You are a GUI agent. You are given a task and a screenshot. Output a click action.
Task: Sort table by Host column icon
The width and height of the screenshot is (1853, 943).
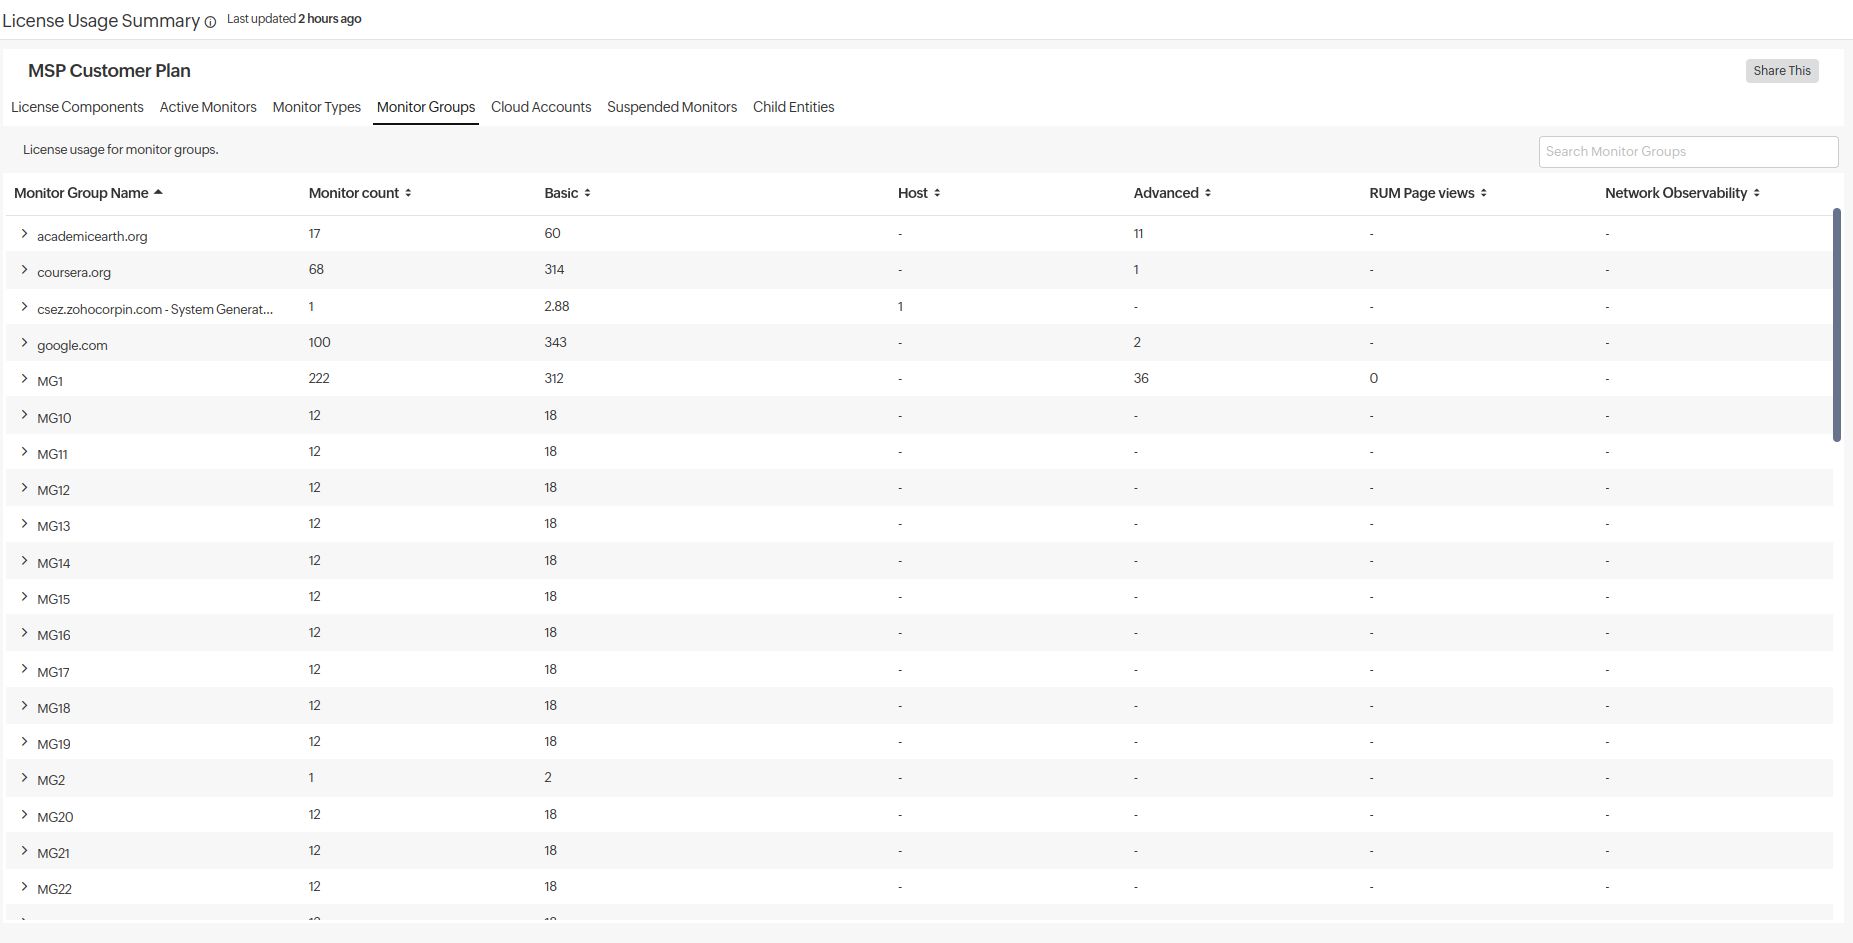(x=937, y=193)
